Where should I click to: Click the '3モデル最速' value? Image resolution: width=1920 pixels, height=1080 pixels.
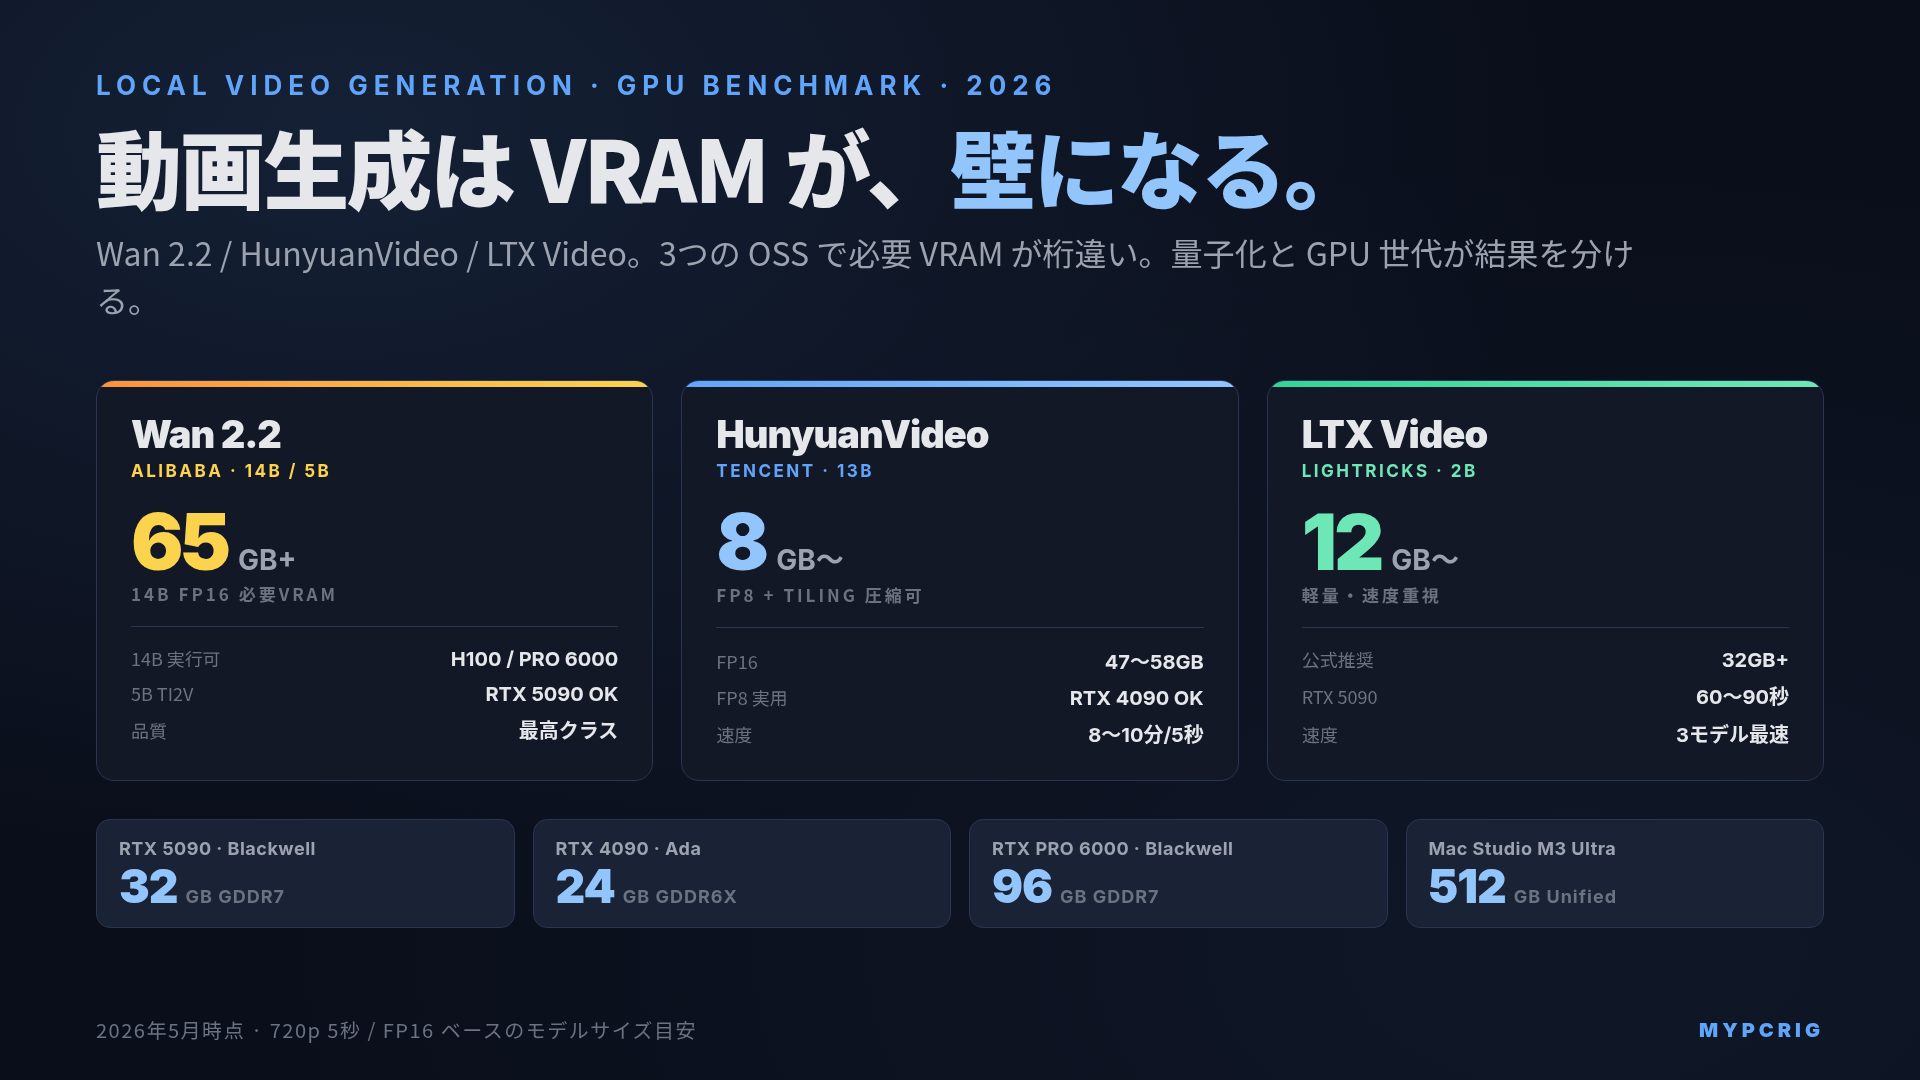click(x=1732, y=735)
